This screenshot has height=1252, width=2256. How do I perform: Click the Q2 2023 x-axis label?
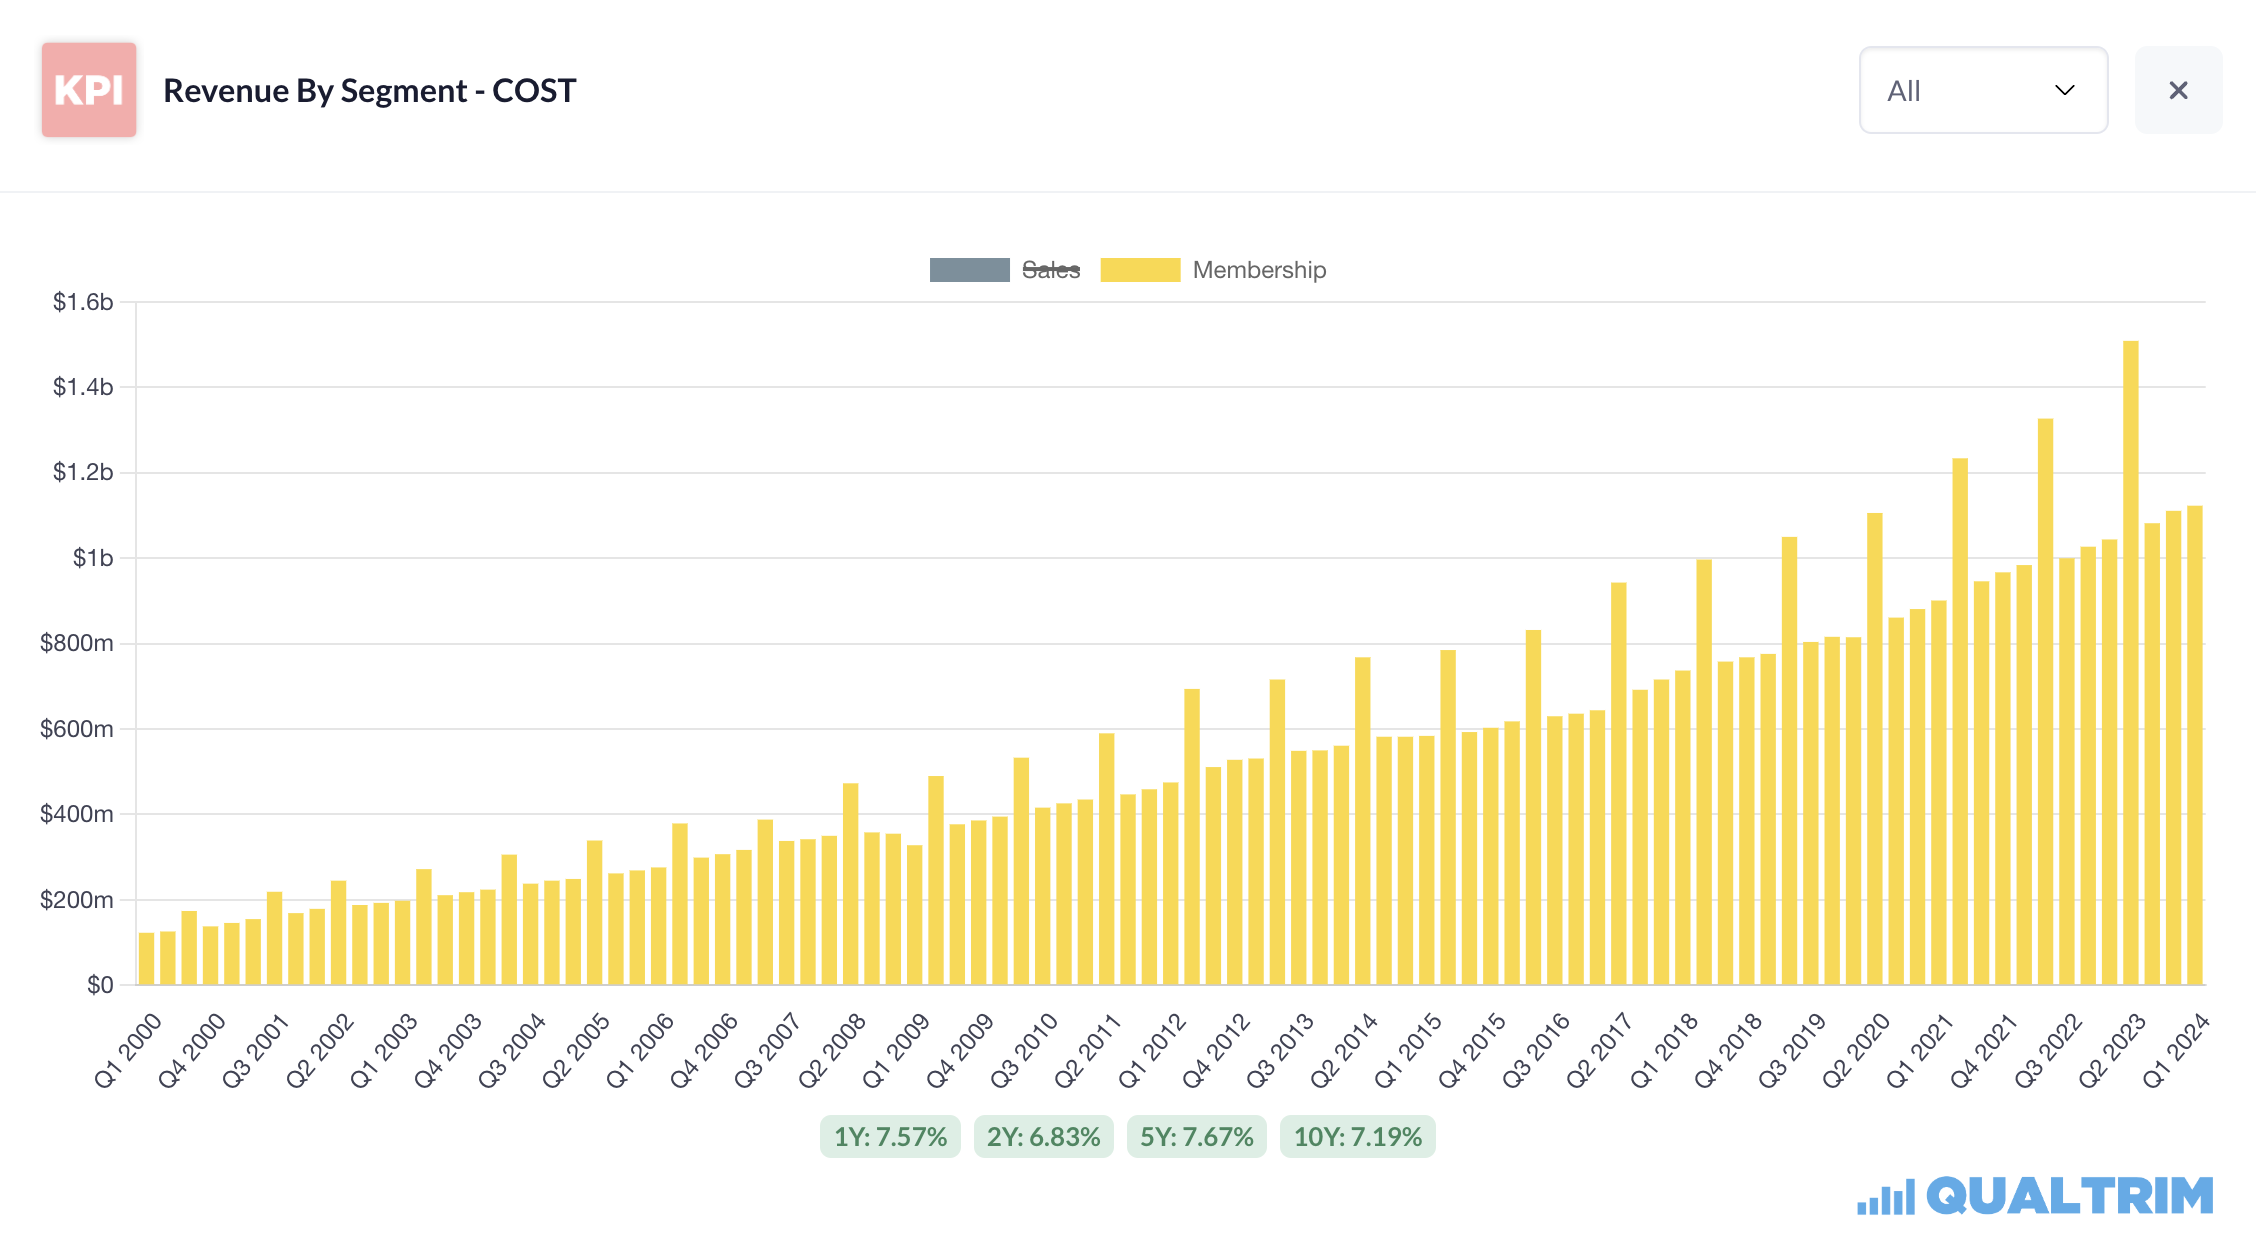2111,1050
